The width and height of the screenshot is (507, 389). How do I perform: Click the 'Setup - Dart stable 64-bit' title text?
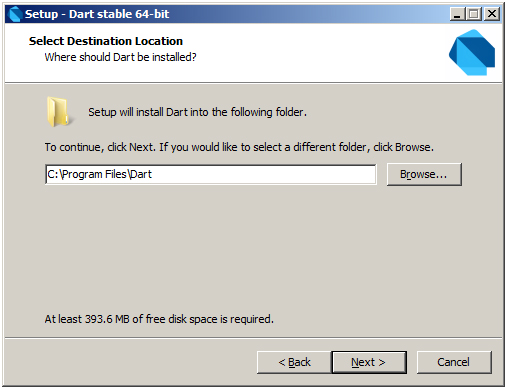97,14
